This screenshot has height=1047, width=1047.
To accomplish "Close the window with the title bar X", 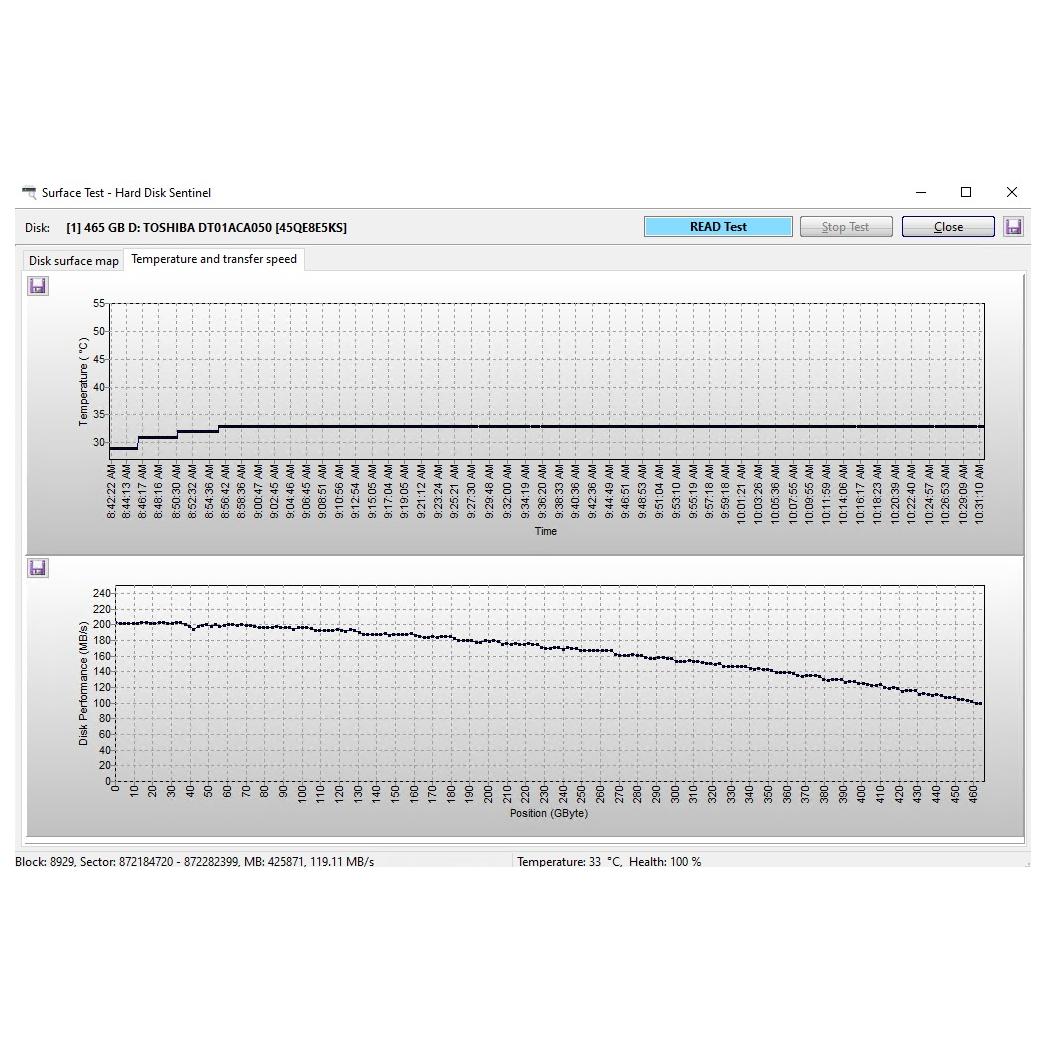I will (x=1011, y=193).
